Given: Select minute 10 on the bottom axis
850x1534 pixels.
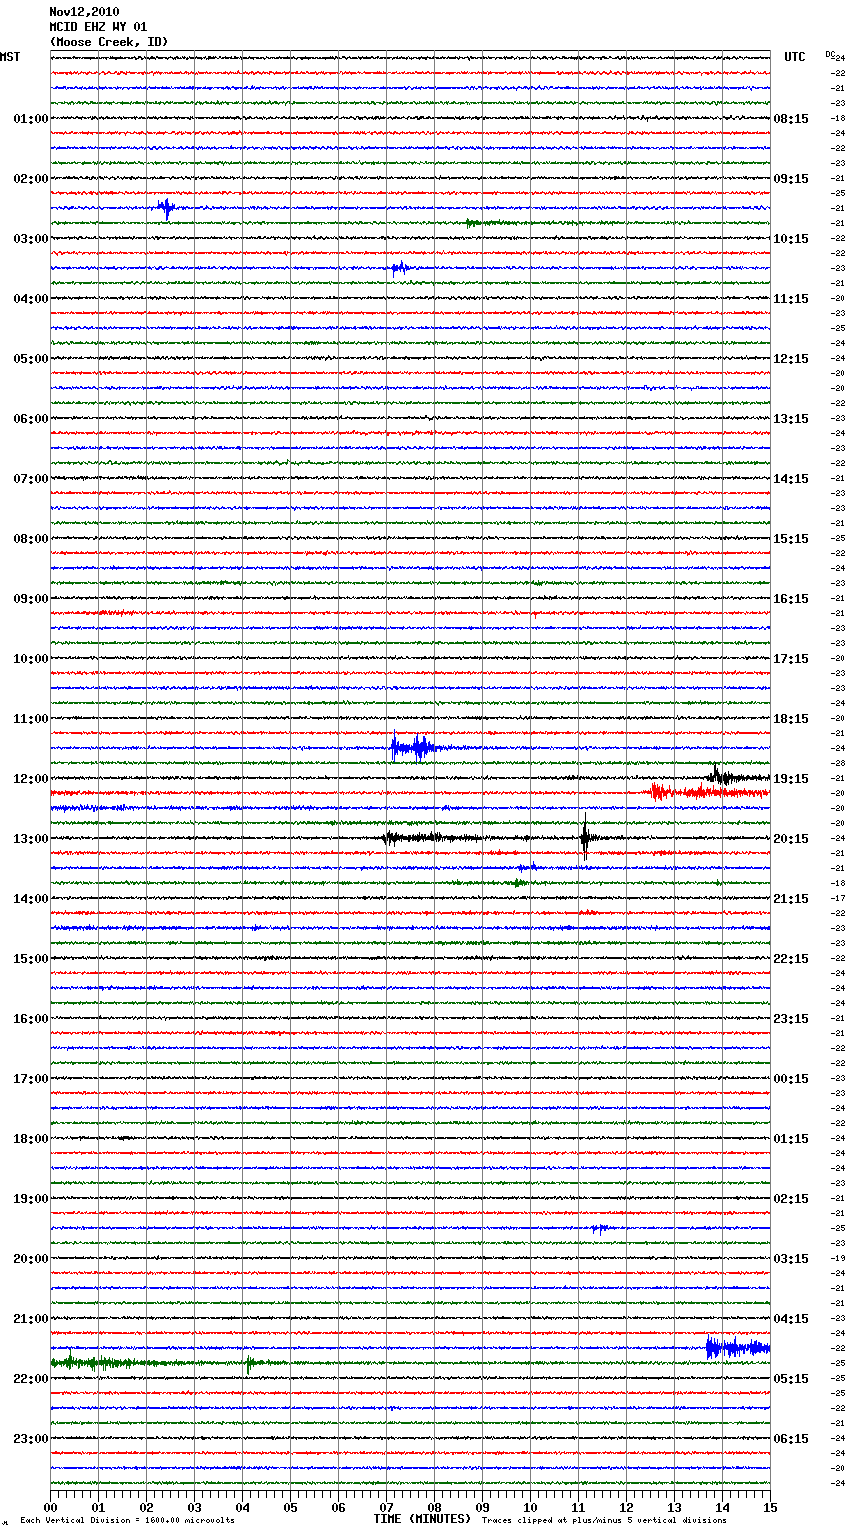Looking at the screenshot, I should 530,1507.
